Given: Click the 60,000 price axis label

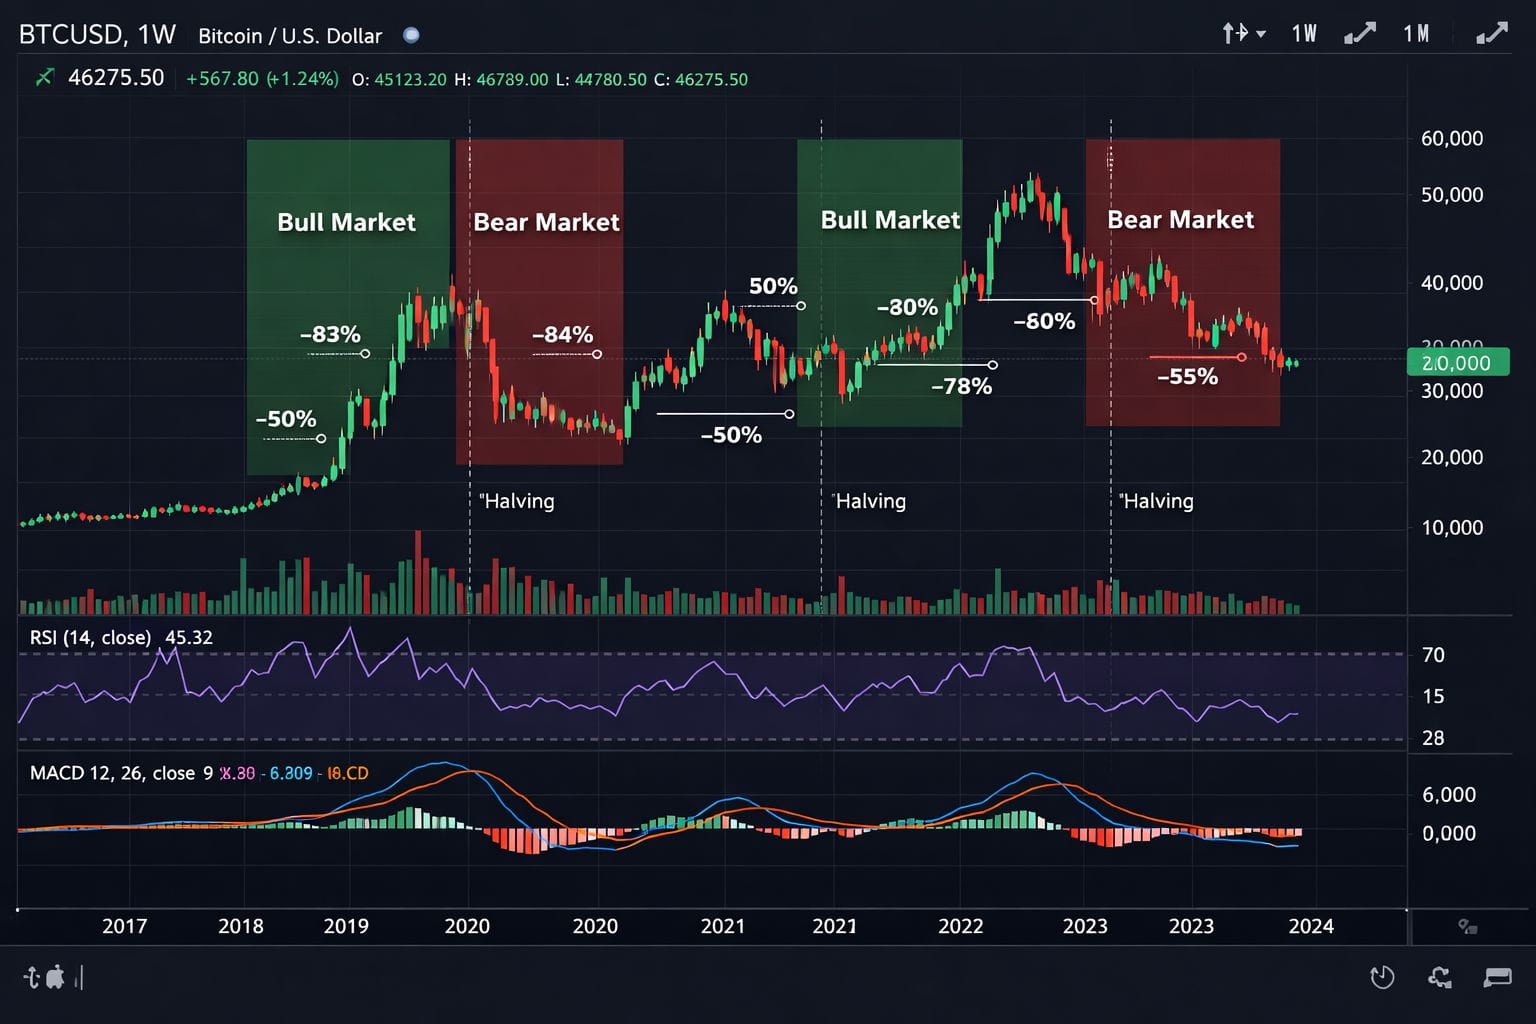Looking at the screenshot, I should coord(1452,138).
